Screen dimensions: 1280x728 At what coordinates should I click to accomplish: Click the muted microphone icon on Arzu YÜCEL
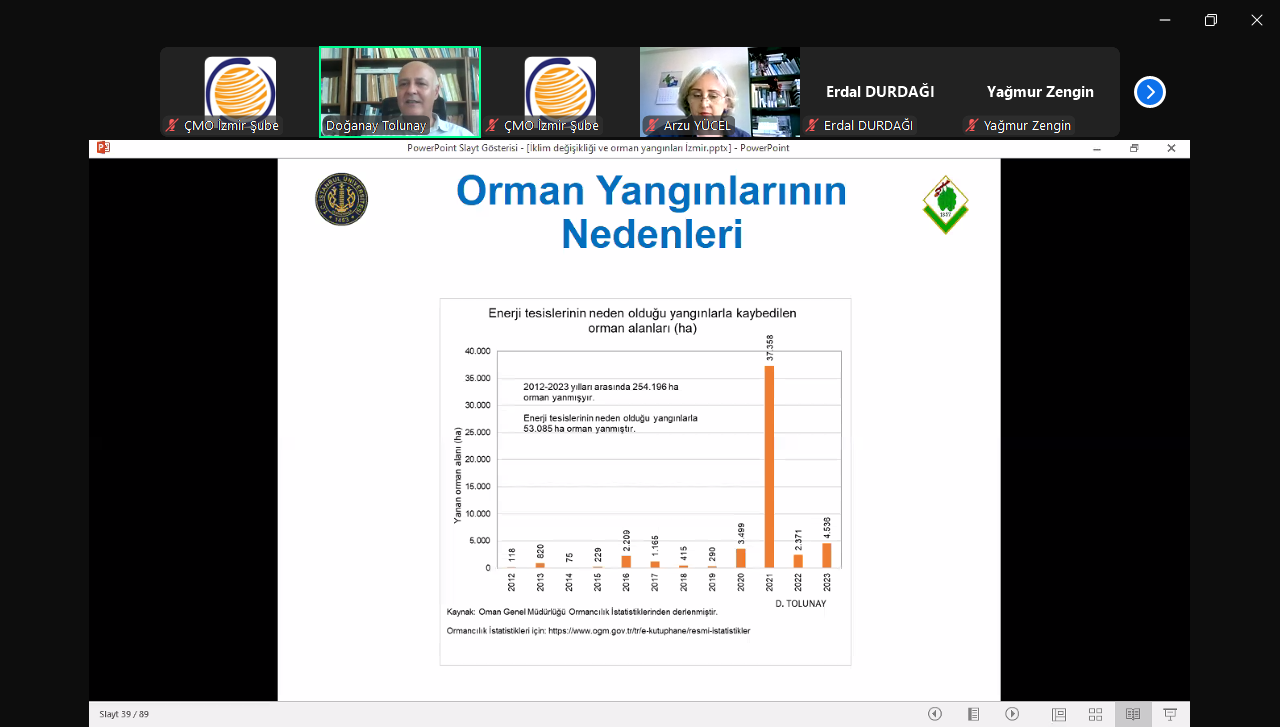click(652, 126)
